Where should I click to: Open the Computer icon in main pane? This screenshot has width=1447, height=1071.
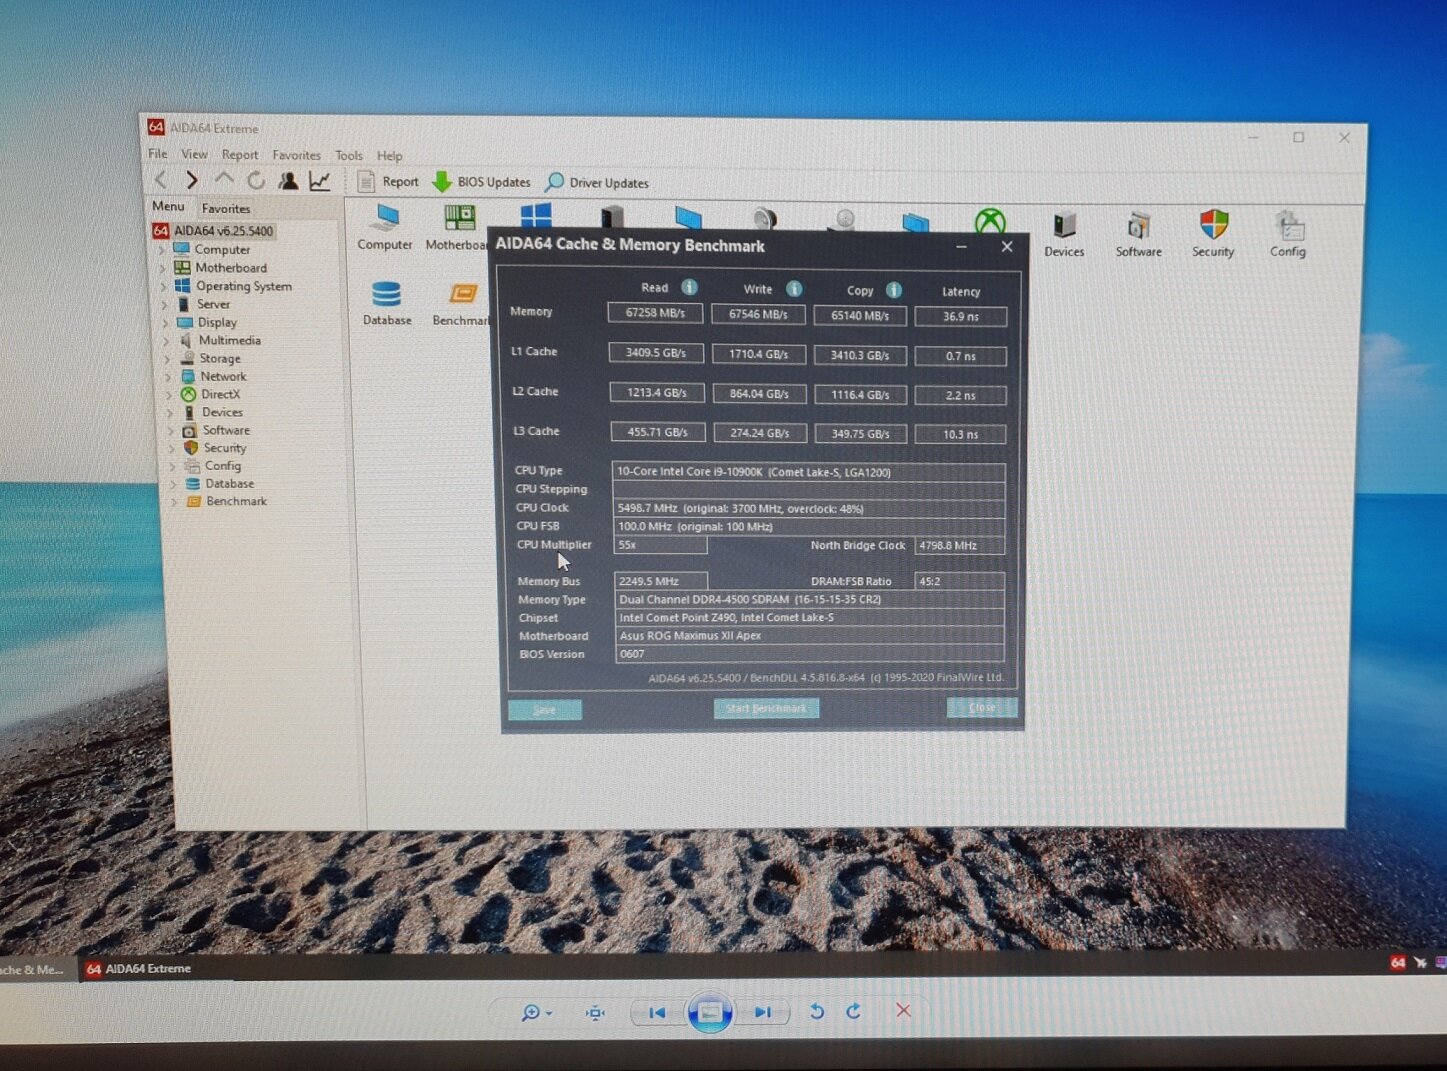coord(385,227)
